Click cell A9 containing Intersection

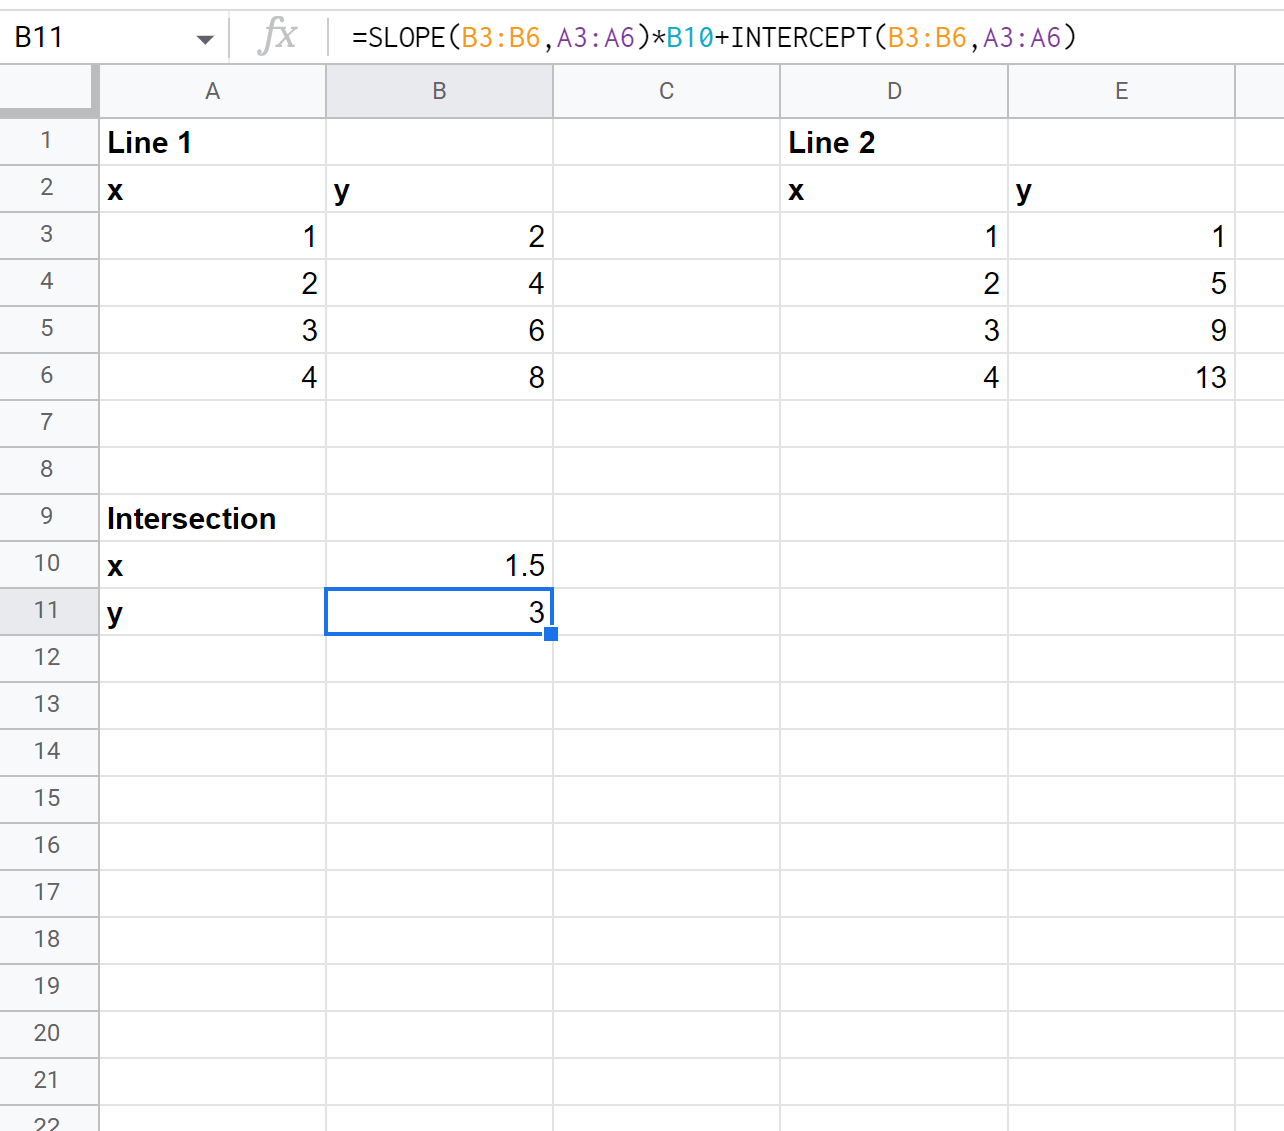point(191,517)
